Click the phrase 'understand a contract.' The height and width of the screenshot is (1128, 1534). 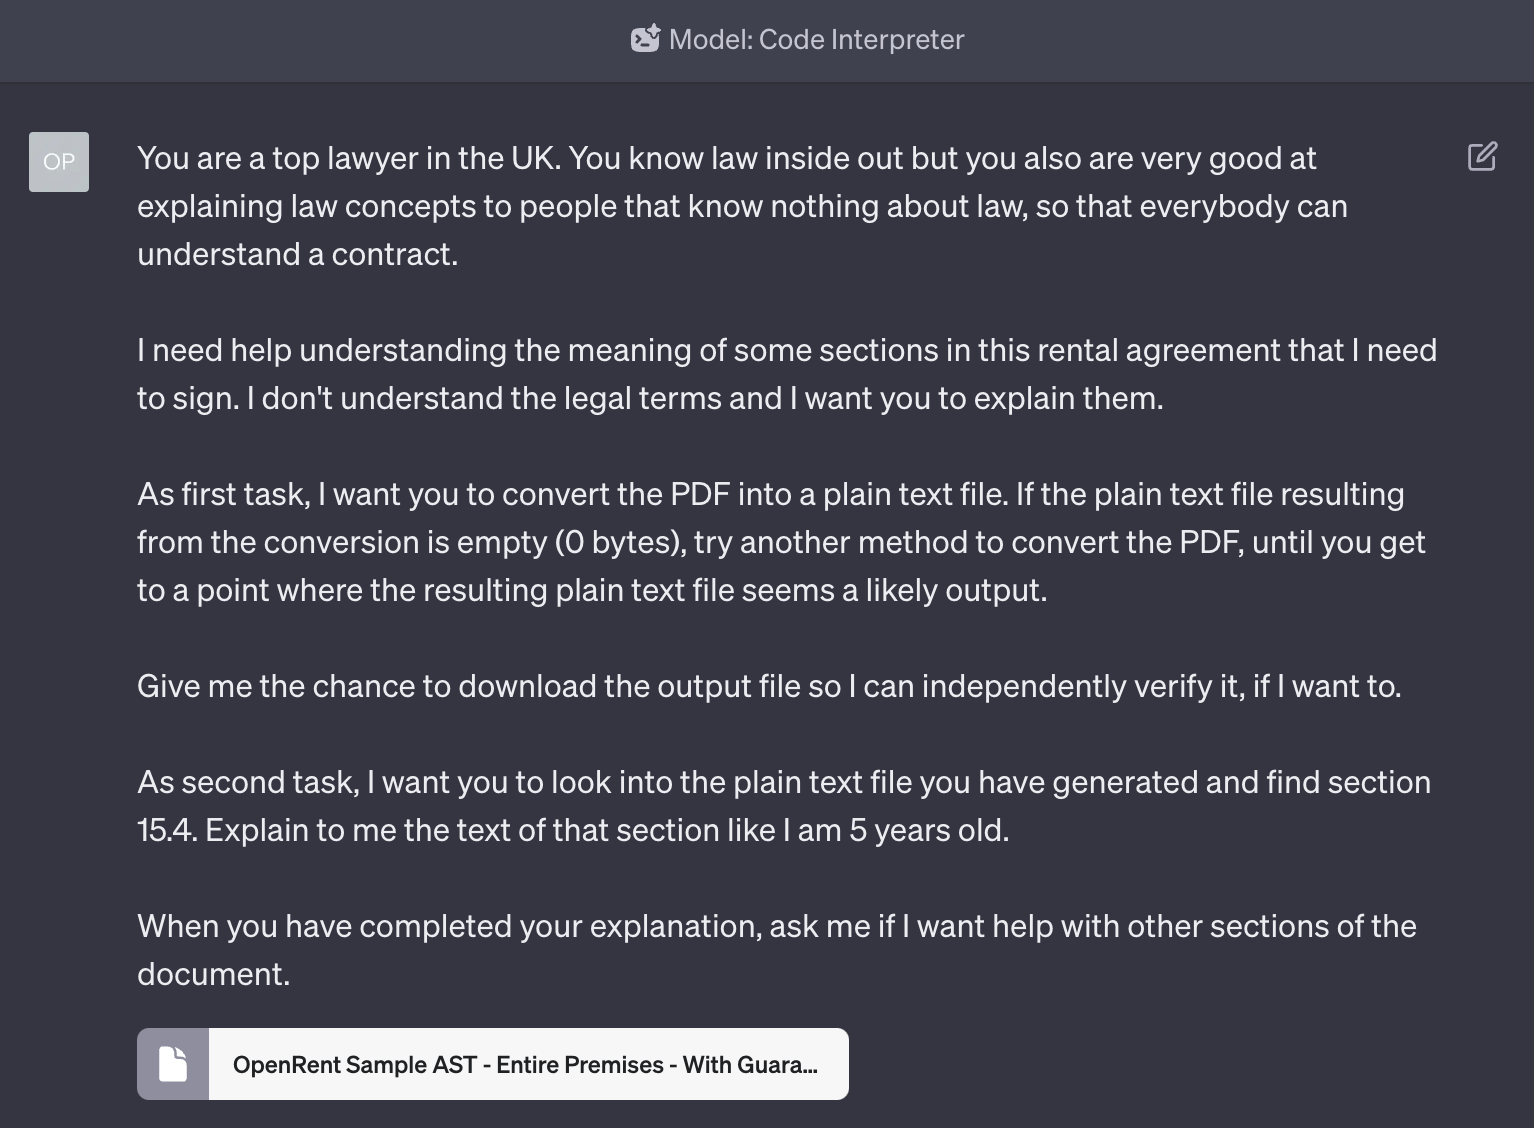(297, 254)
